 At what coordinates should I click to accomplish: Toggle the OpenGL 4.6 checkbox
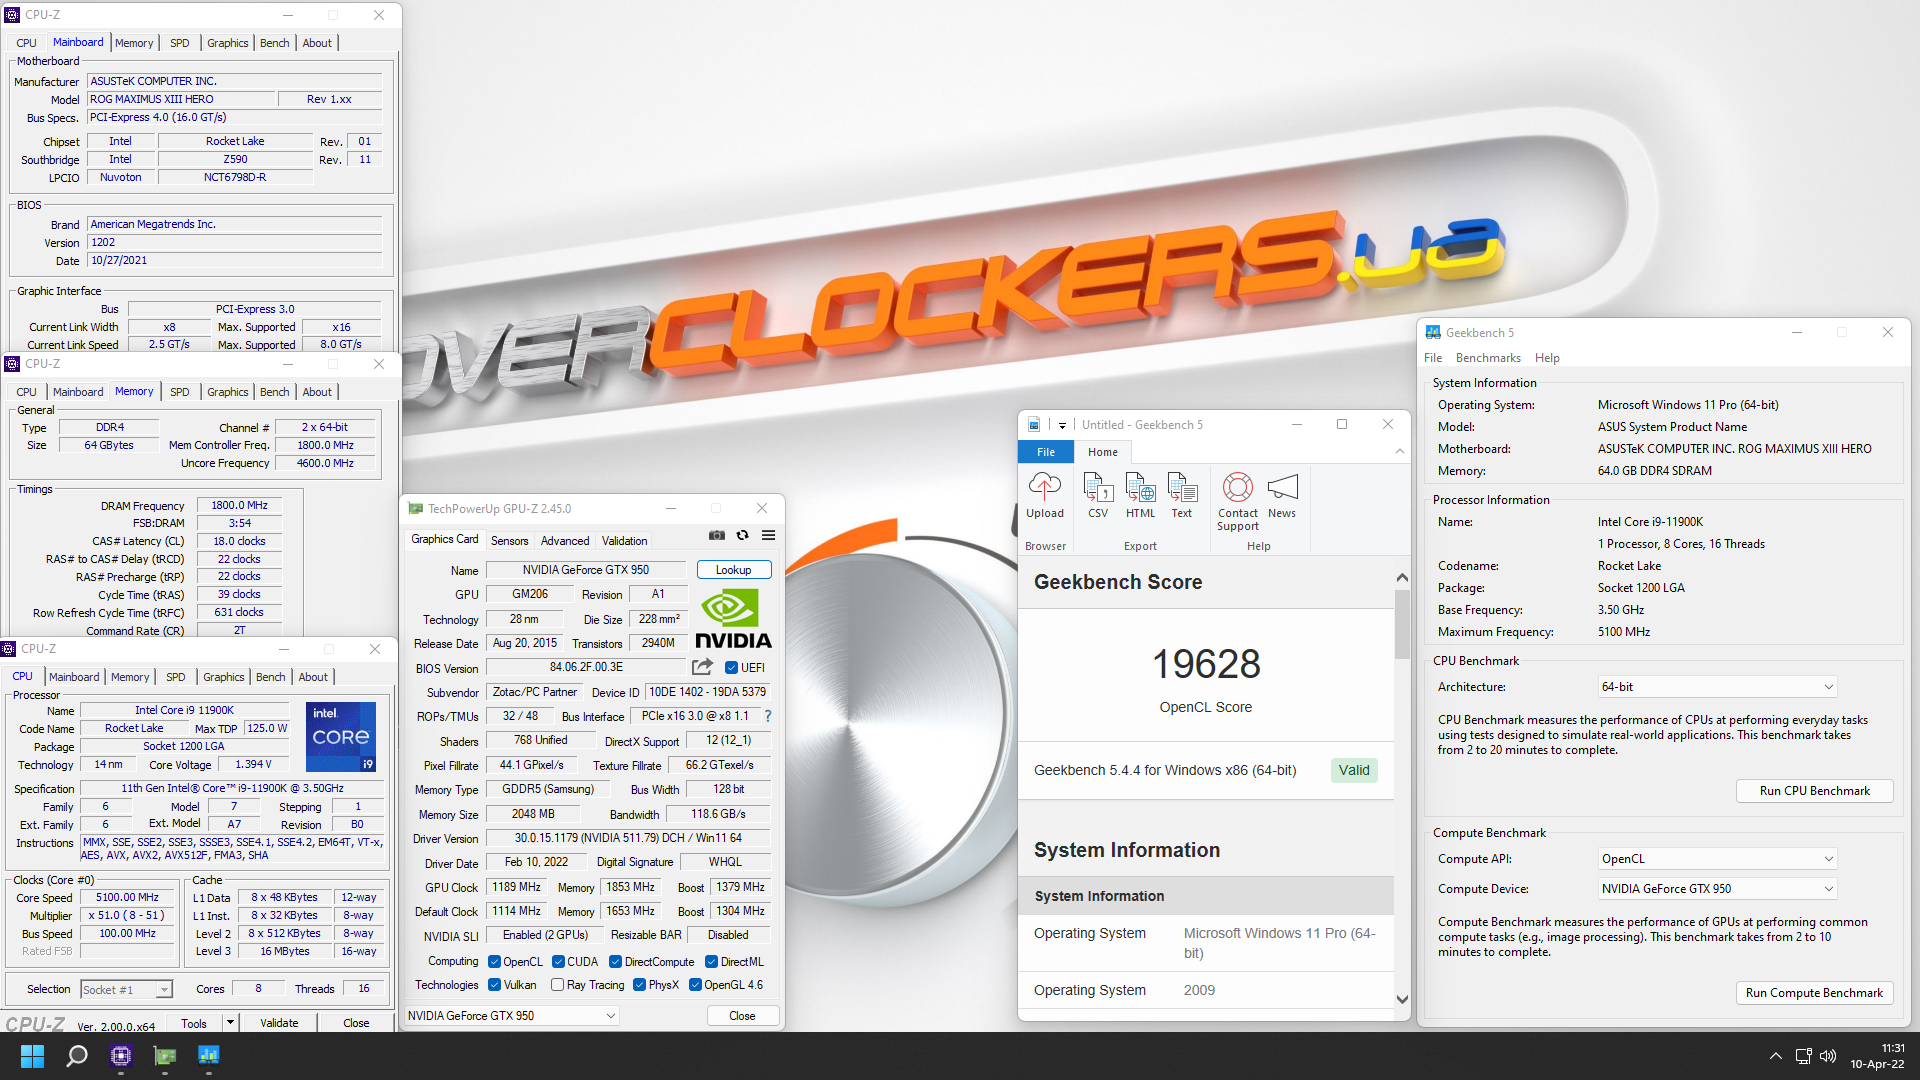point(695,985)
